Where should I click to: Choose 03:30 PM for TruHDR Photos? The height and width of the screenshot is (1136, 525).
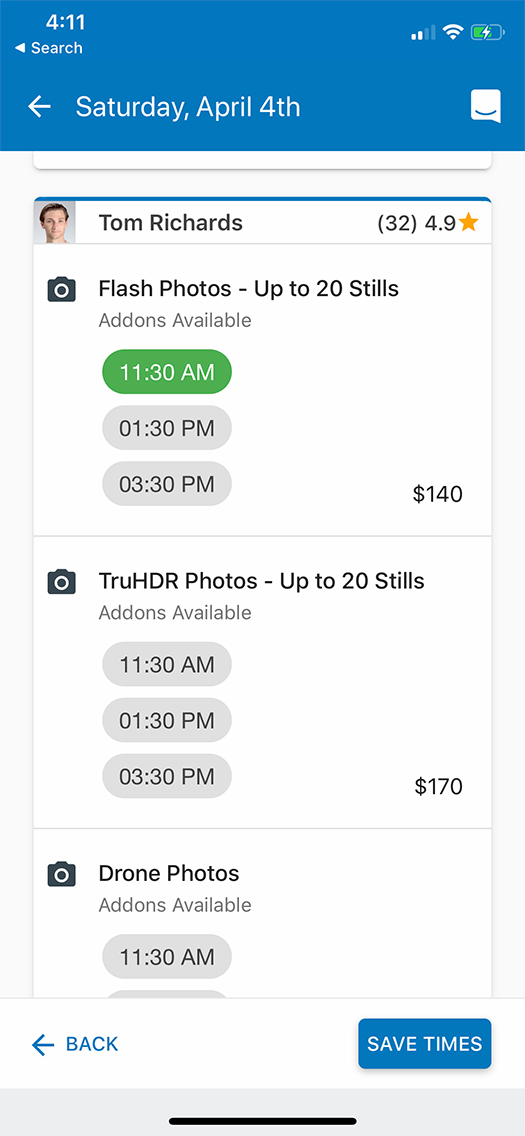click(167, 776)
